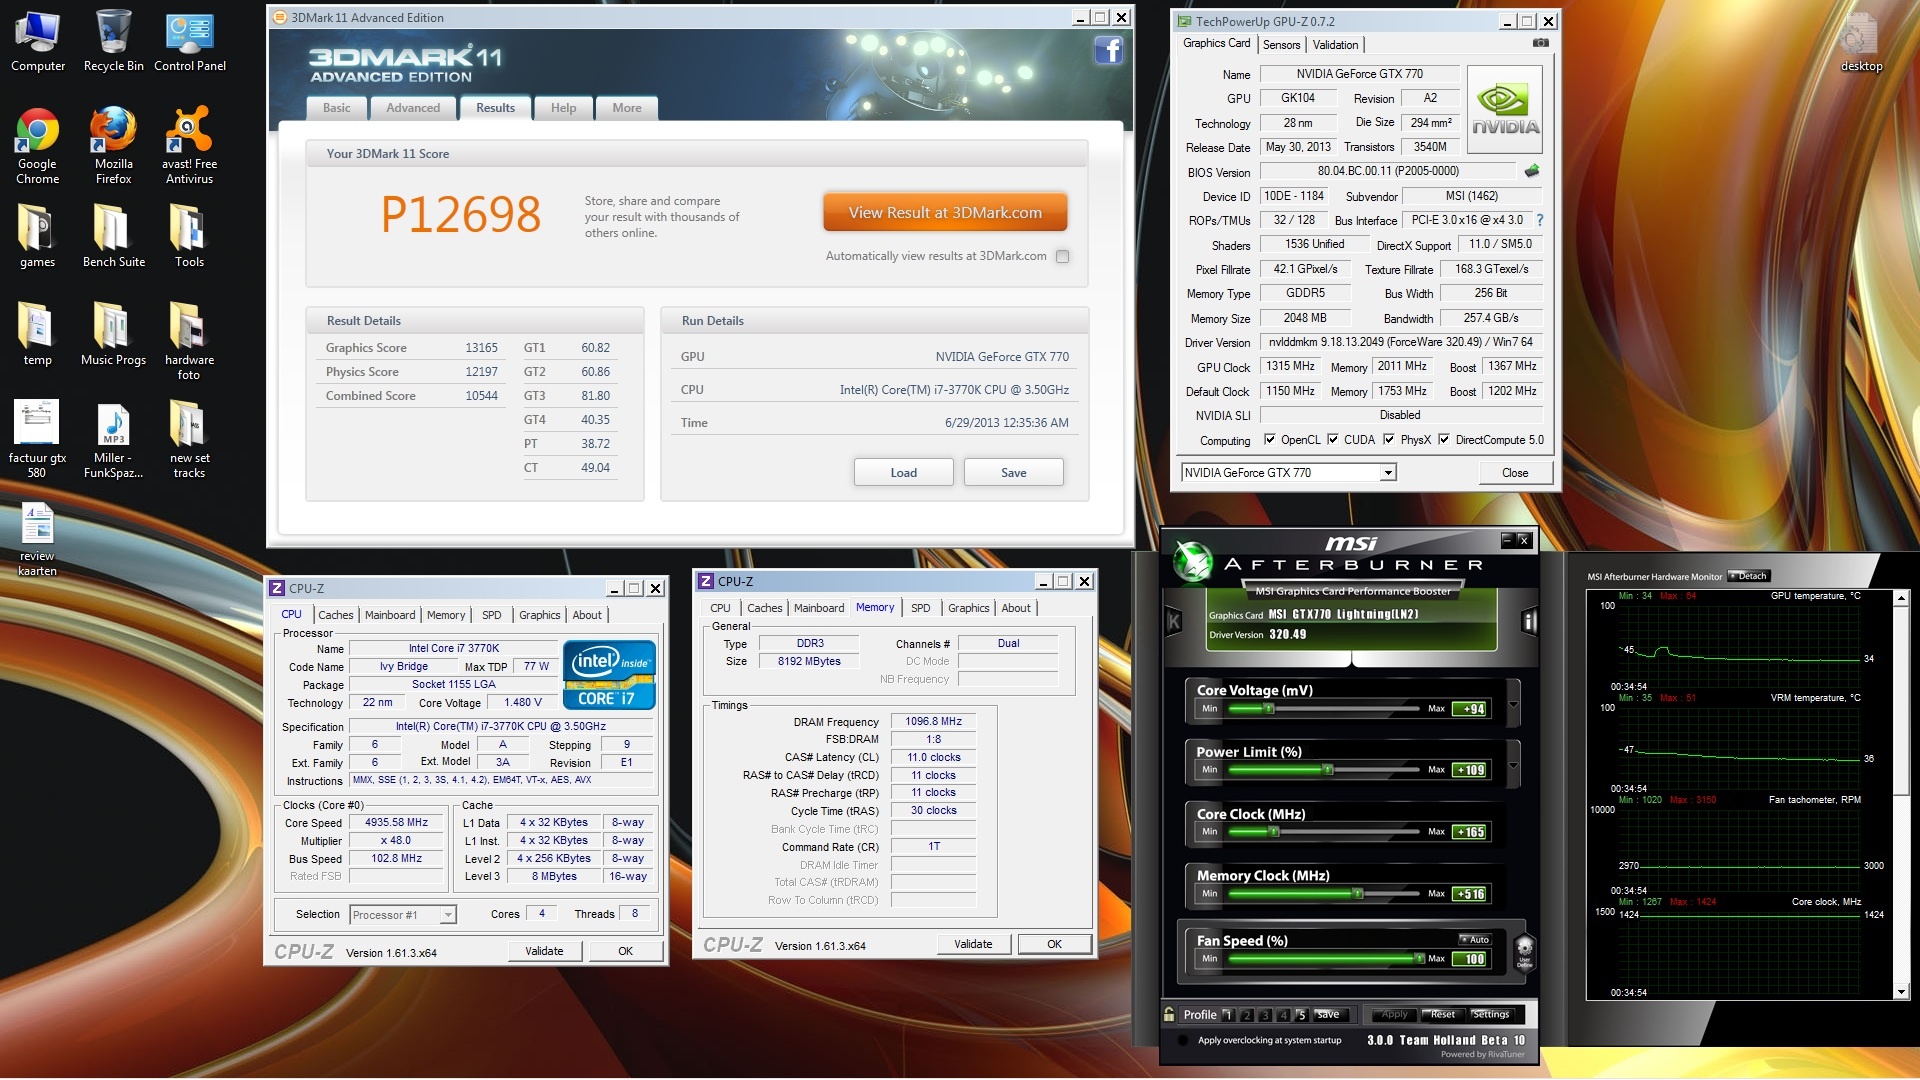Enable automatically view results at 3DMark.com

click(x=1062, y=257)
